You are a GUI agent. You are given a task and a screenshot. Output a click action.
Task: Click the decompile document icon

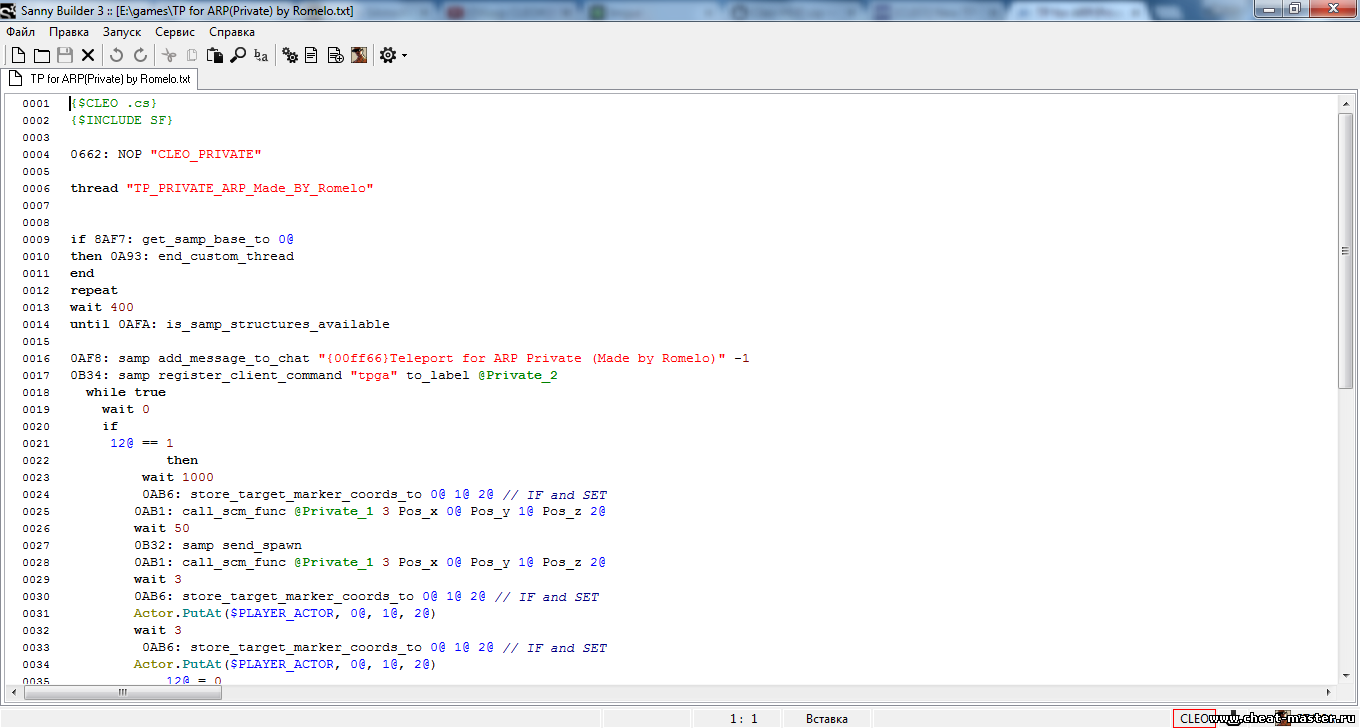[312, 56]
